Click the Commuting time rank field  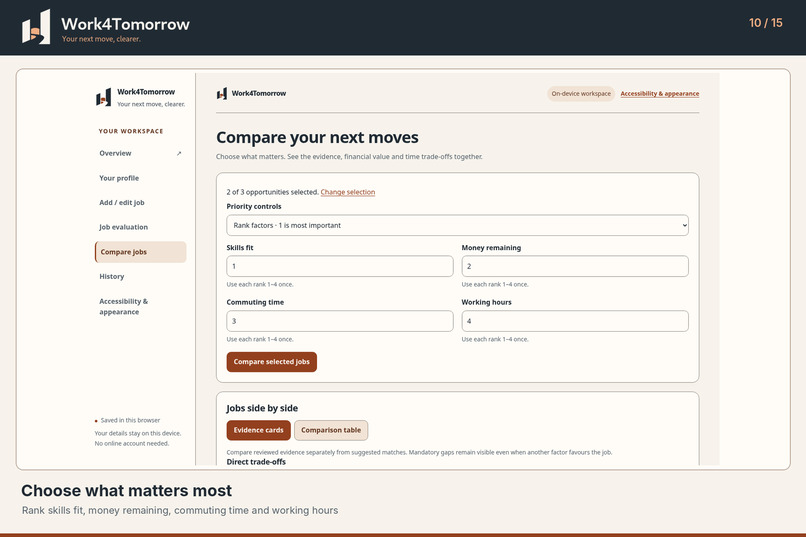pyautogui.click(x=340, y=321)
